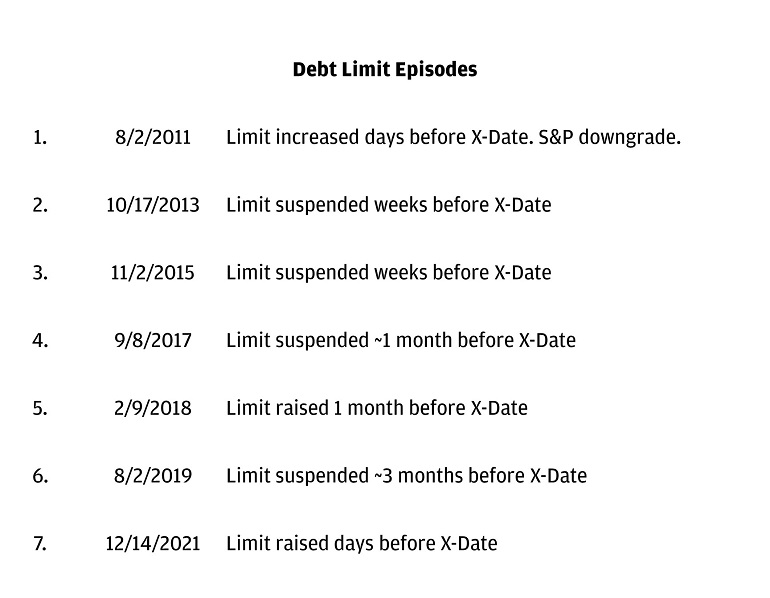
Task: Click the description beside 10/17/2013
Action: pyautogui.click(x=388, y=205)
